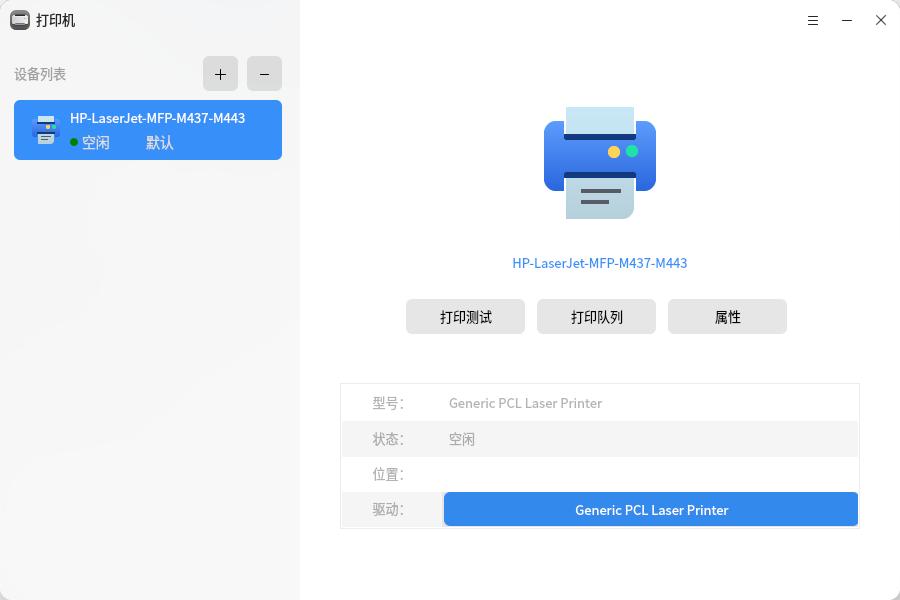Open printer 属性 properties

pos(727,317)
